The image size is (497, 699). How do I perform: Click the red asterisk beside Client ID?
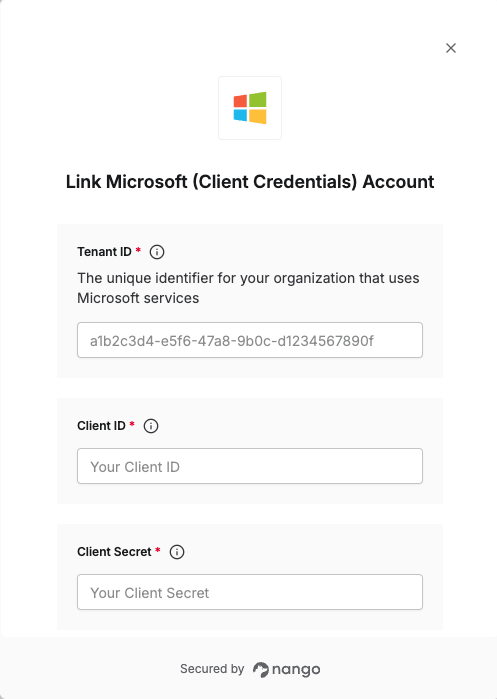132,424
